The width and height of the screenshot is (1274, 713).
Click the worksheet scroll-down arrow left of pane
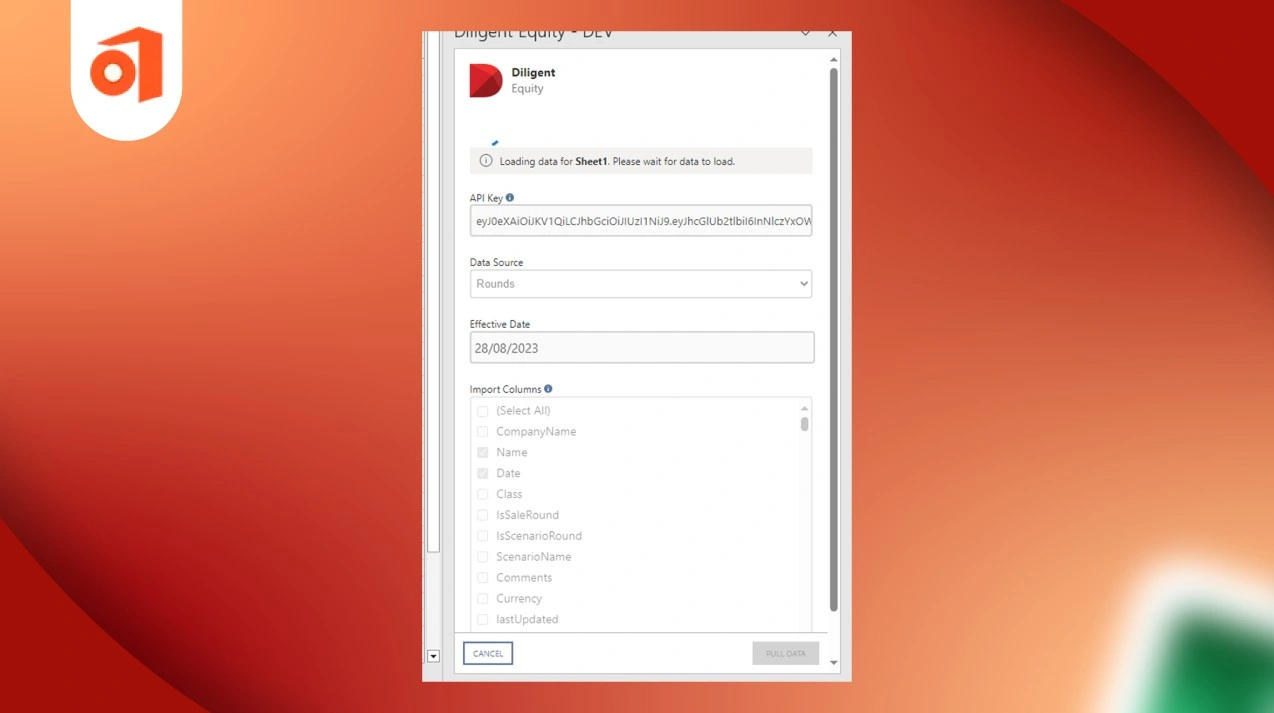(433, 657)
